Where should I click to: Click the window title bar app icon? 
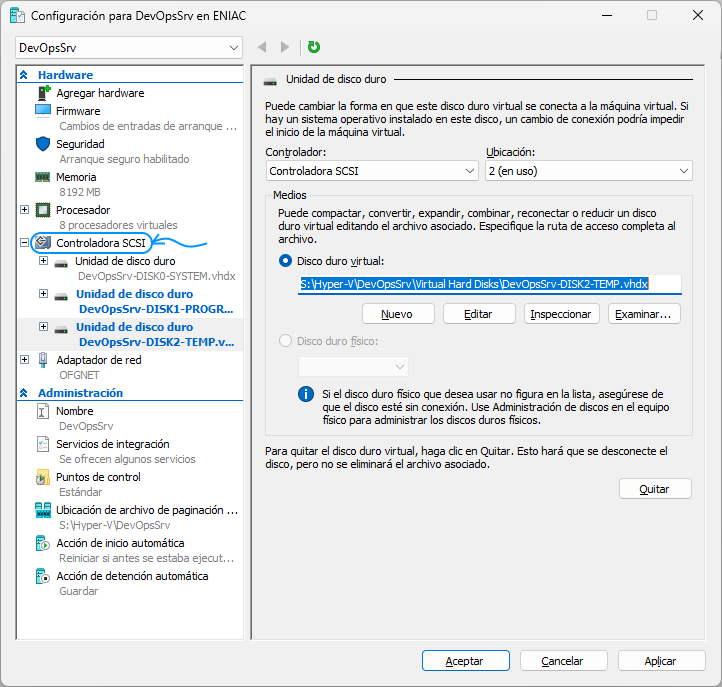(17, 16)
